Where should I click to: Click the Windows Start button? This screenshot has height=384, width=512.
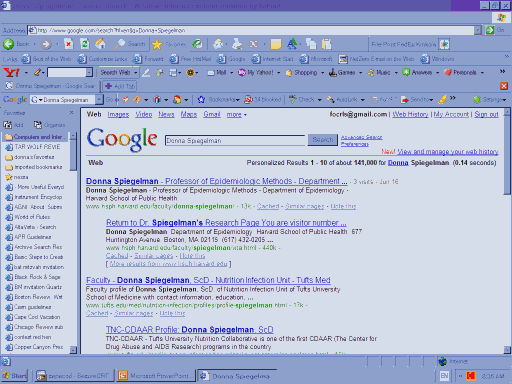[15, 376]
